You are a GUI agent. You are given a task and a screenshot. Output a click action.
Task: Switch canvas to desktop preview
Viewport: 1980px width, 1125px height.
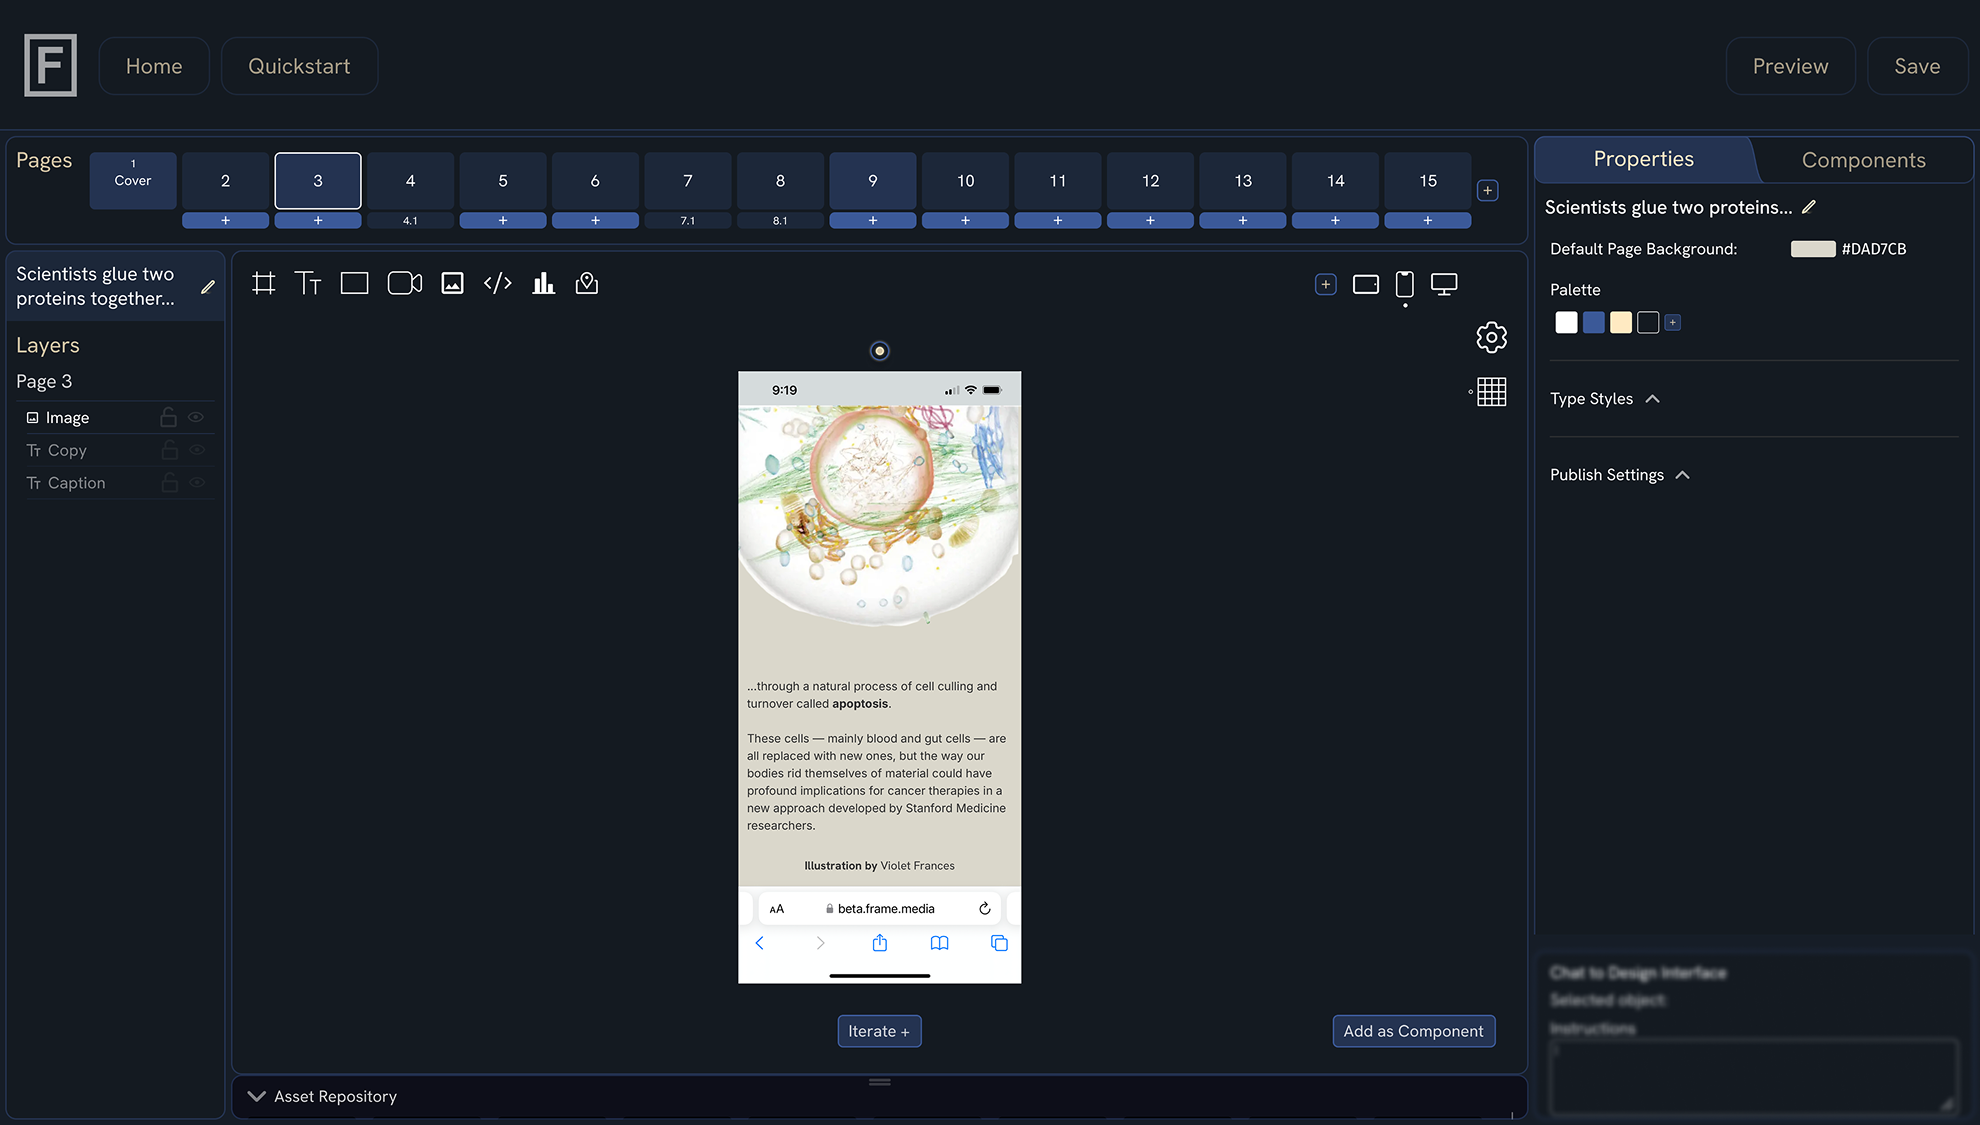pos(1444,283)
